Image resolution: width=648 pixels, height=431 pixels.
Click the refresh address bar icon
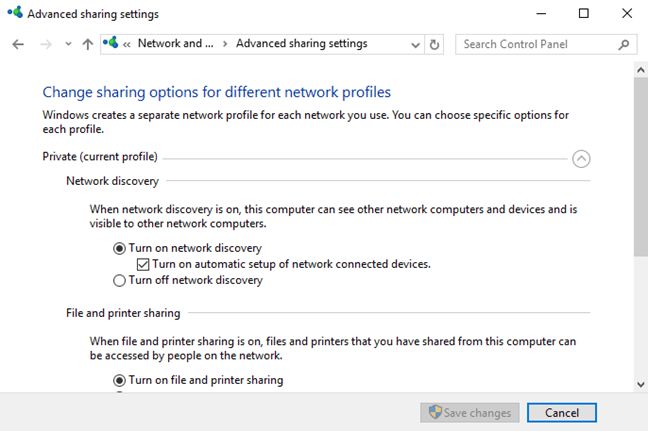[x=434, y=44]
